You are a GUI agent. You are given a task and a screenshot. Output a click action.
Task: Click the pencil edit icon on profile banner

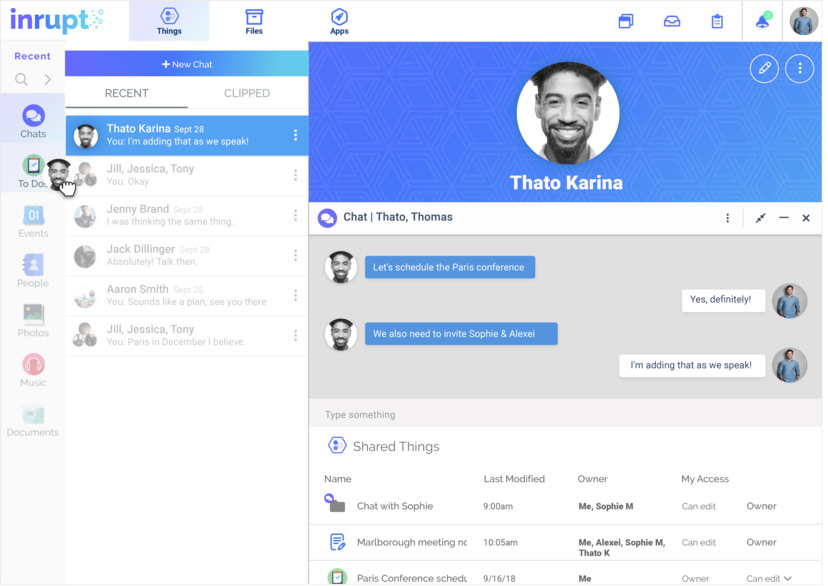coord(764,68)
